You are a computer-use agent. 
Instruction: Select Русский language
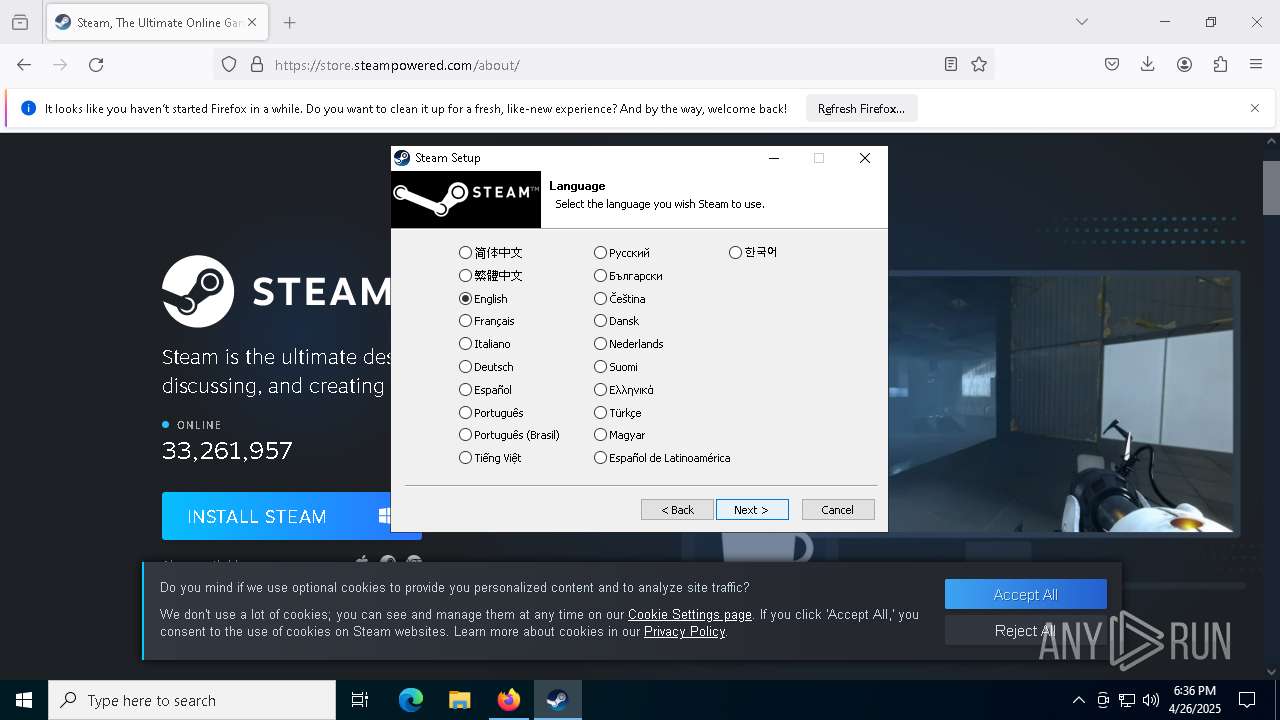[x=622, y=253]
